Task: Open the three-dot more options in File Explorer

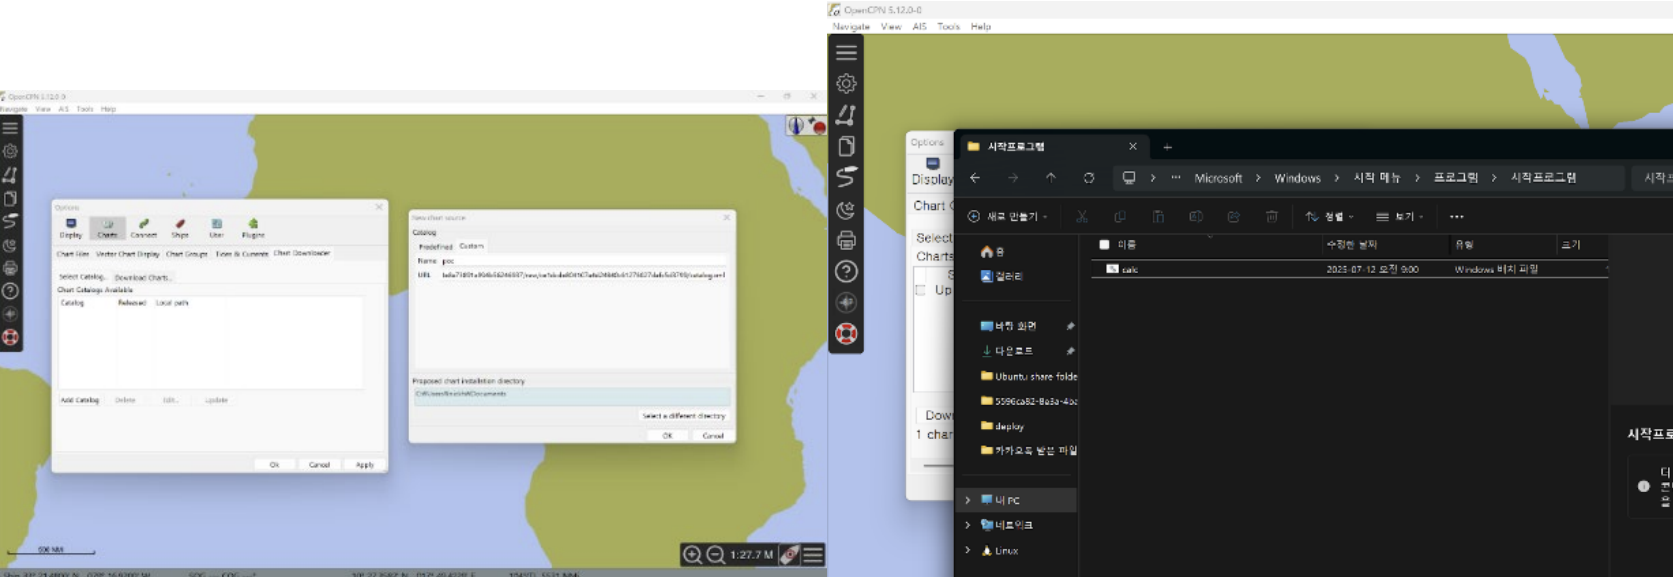Action: 1456,216
